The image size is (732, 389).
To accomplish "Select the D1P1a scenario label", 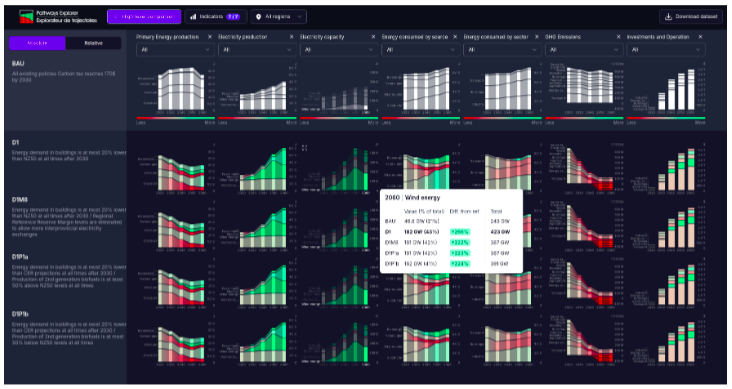I will click(x=20, y=257).
